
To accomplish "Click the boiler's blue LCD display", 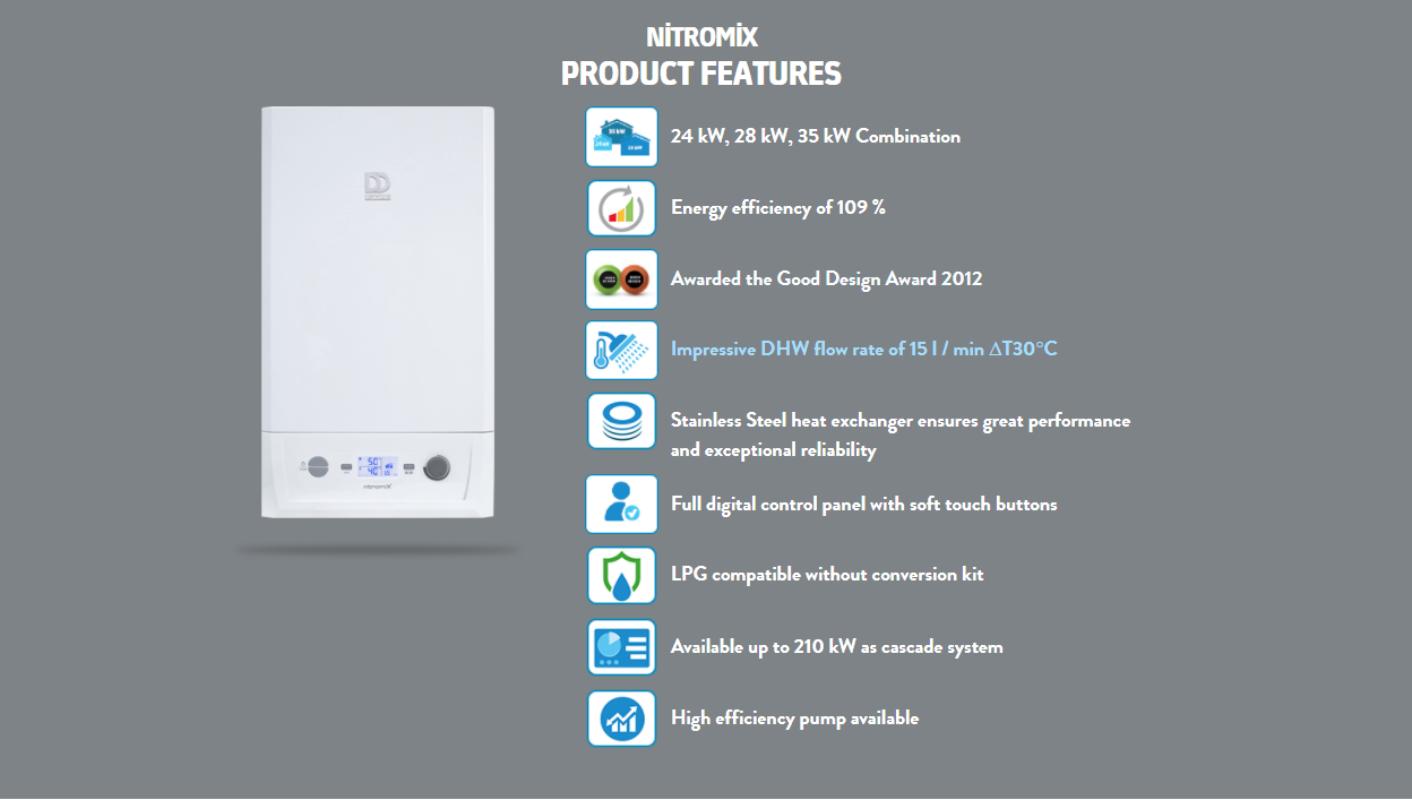I will [x=377, y=466].
